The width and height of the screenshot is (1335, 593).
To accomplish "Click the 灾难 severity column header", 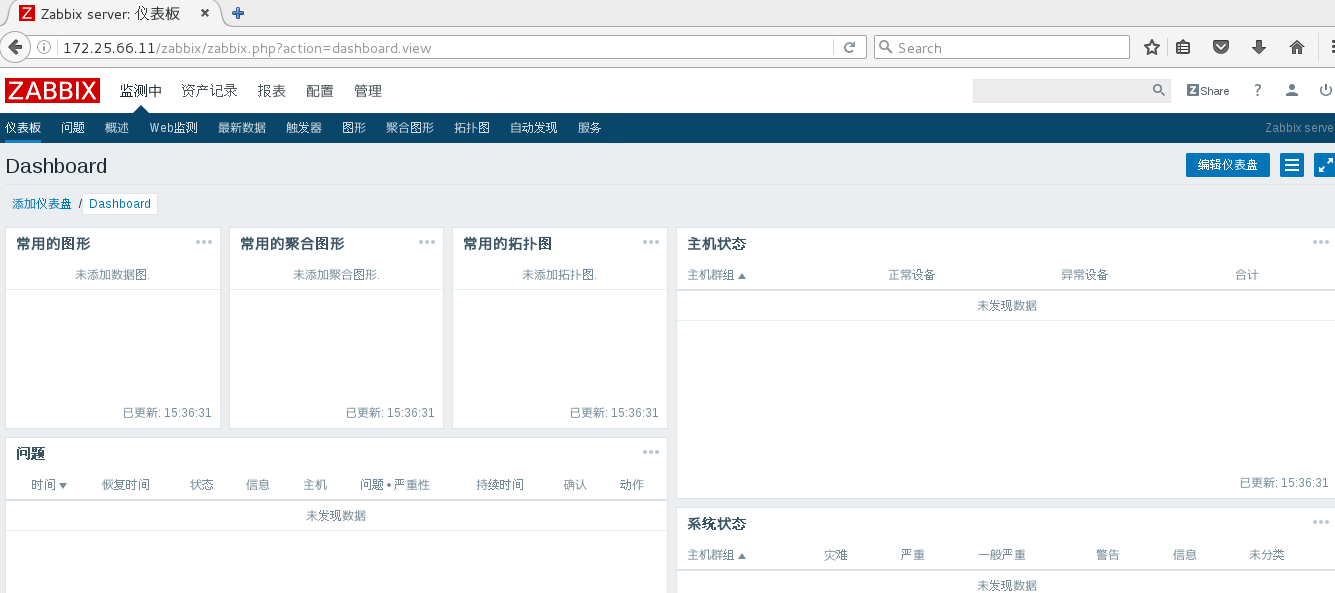I will [x=836, y=555].
